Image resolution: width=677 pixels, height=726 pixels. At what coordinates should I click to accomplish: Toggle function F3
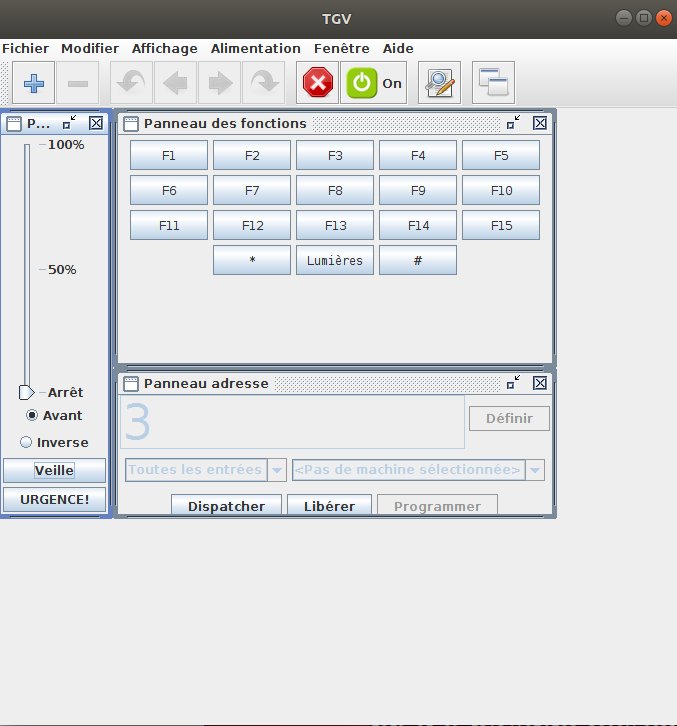(x=335, y=156)
